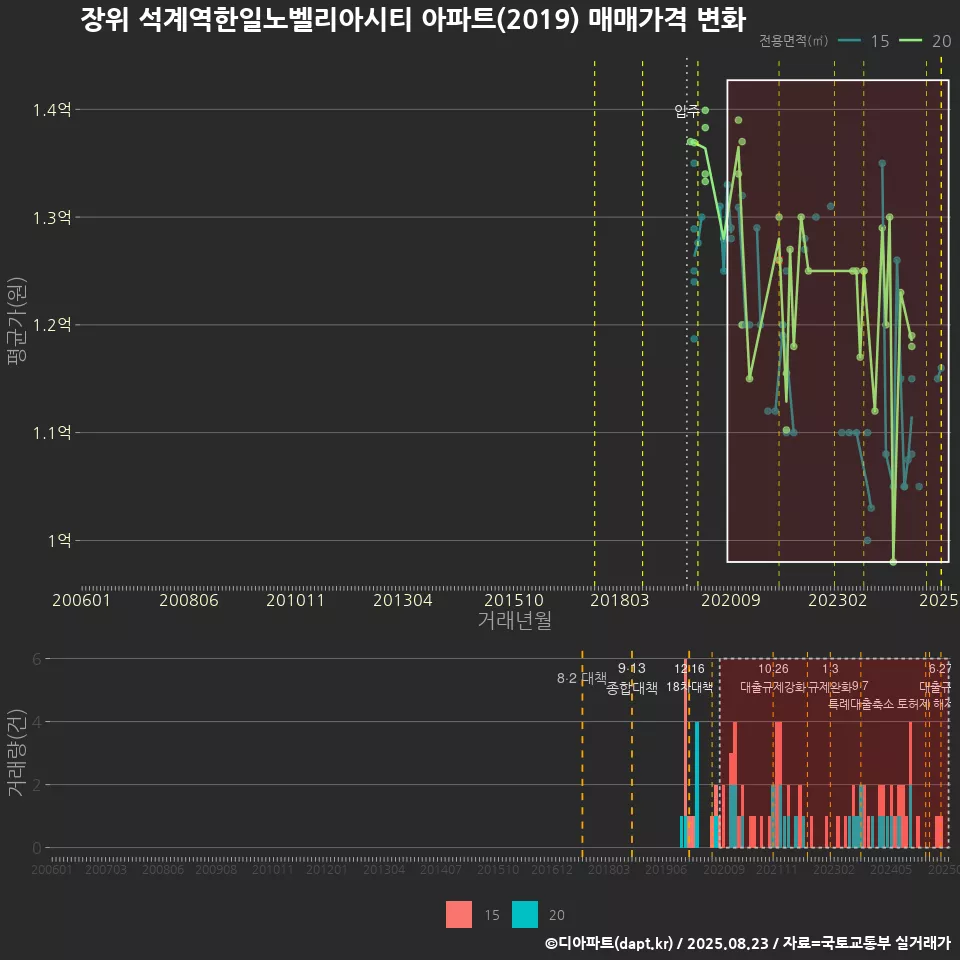The width and height of the screenshot is (960, 960).
Task: Click the 거래량(건) axis title
Action: click(x=15, y=753)
